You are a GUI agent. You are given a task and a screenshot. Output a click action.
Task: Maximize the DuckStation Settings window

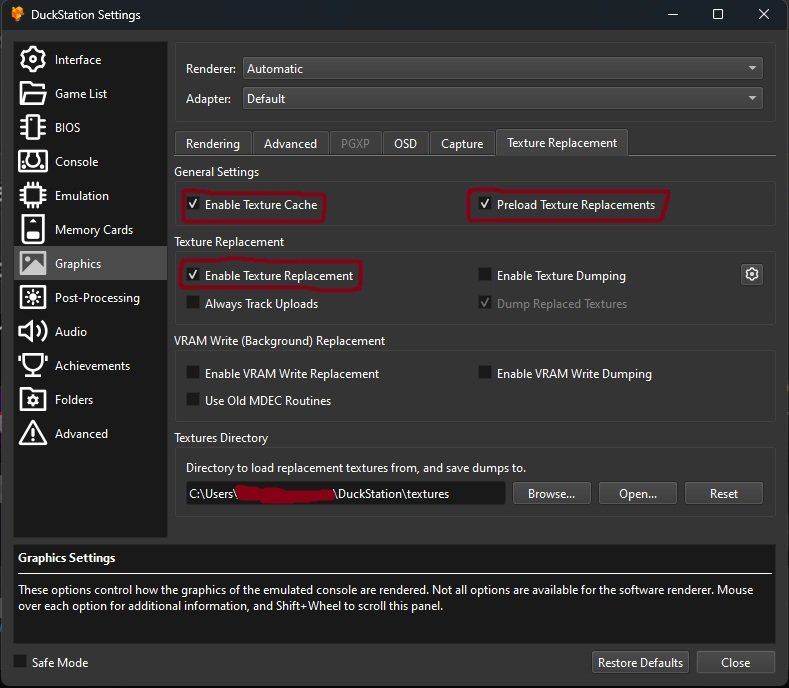click(718, 14)
